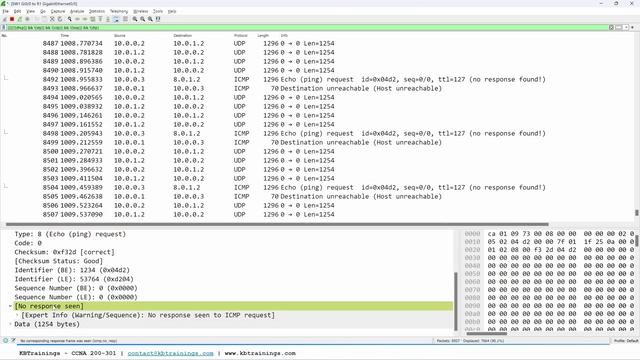Viewport: 640px width, 360px height.
Task: Sort by the Source column header
Action: pyautogui.click(x=120, y=36)
